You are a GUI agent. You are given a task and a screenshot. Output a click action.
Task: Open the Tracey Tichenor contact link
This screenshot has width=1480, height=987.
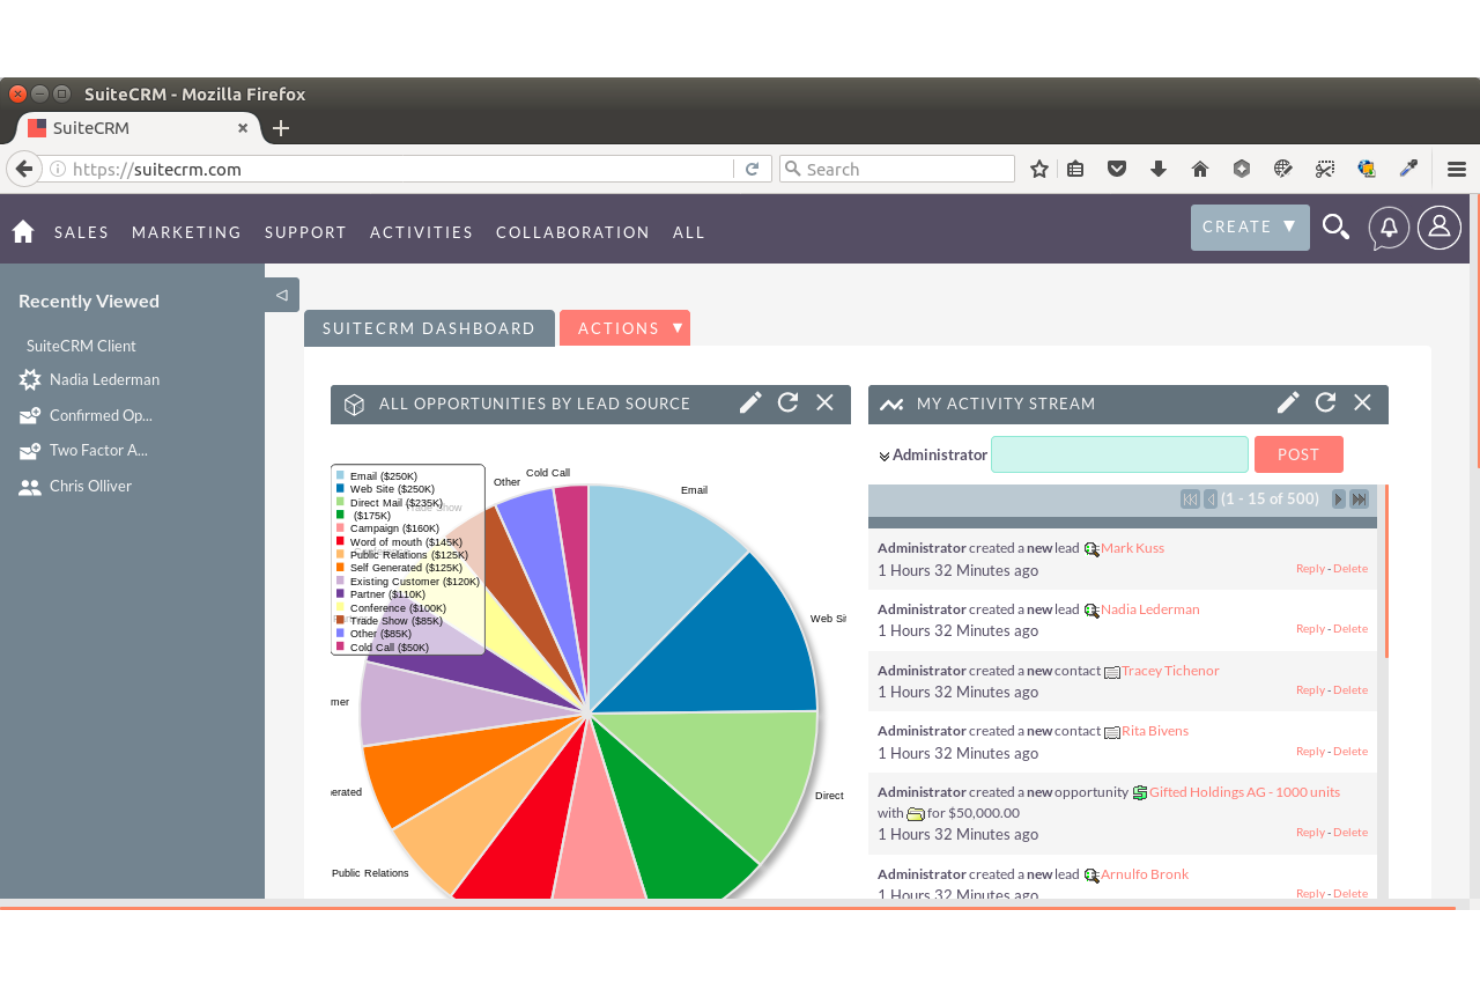pyautogui.click(x=1170, y=671)
